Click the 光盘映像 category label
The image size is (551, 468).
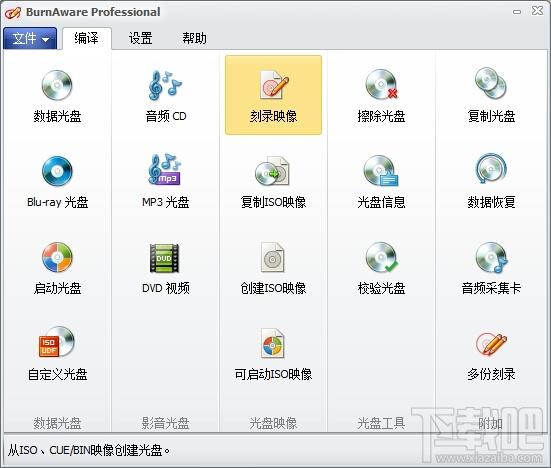point(273,423)
